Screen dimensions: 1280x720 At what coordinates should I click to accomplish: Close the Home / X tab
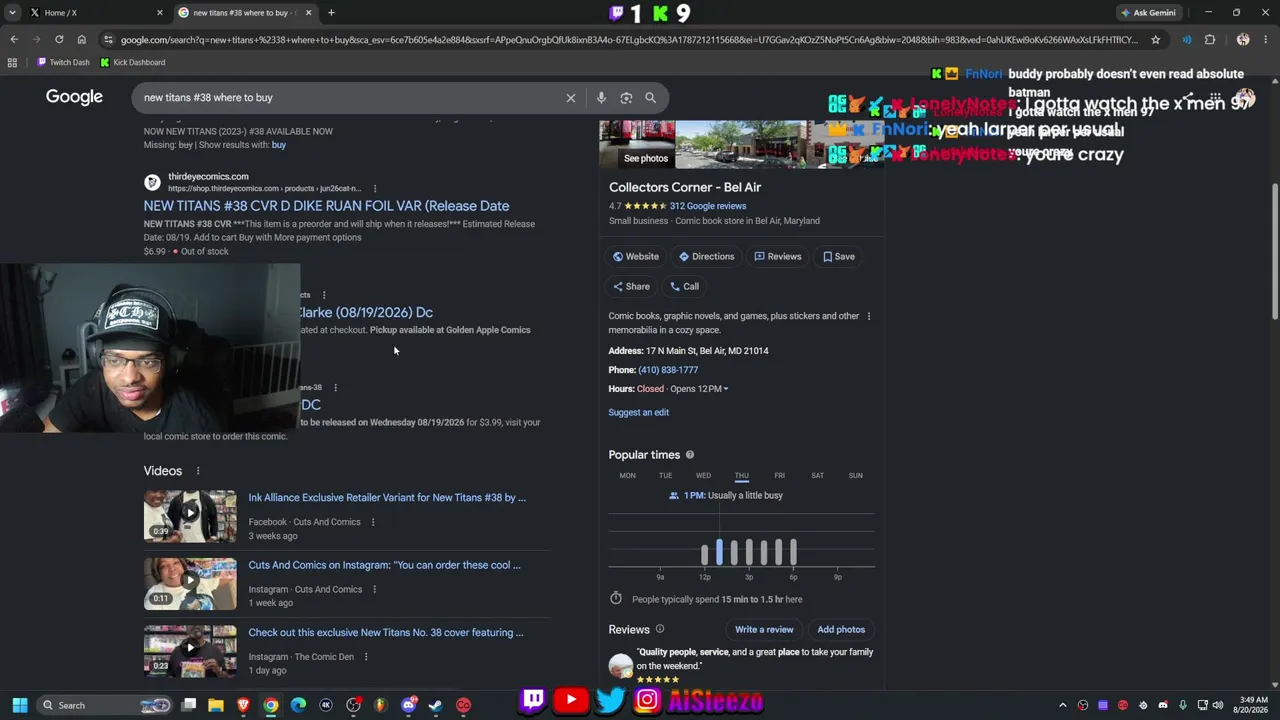point(159,13)
